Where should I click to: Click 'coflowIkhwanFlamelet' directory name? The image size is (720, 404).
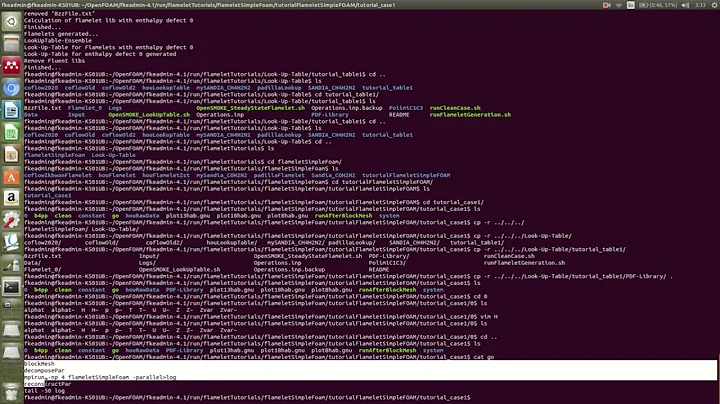58,175
